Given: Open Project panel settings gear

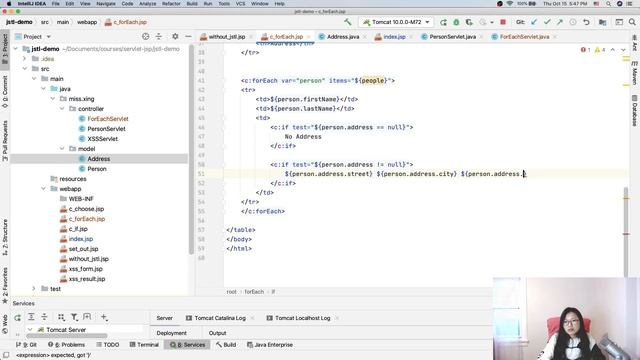Looking at the screenshot, I should pyautogui.click(x=175, y=37).
